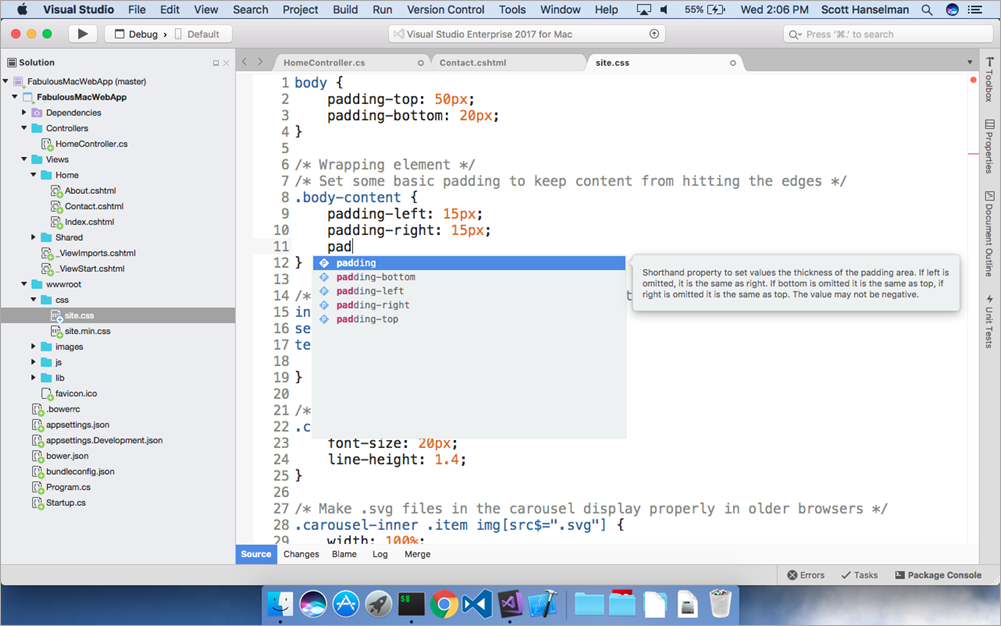This screenshot has width=1001, height=626.
Task: Open the Build menu
Action: click(345, 10)
